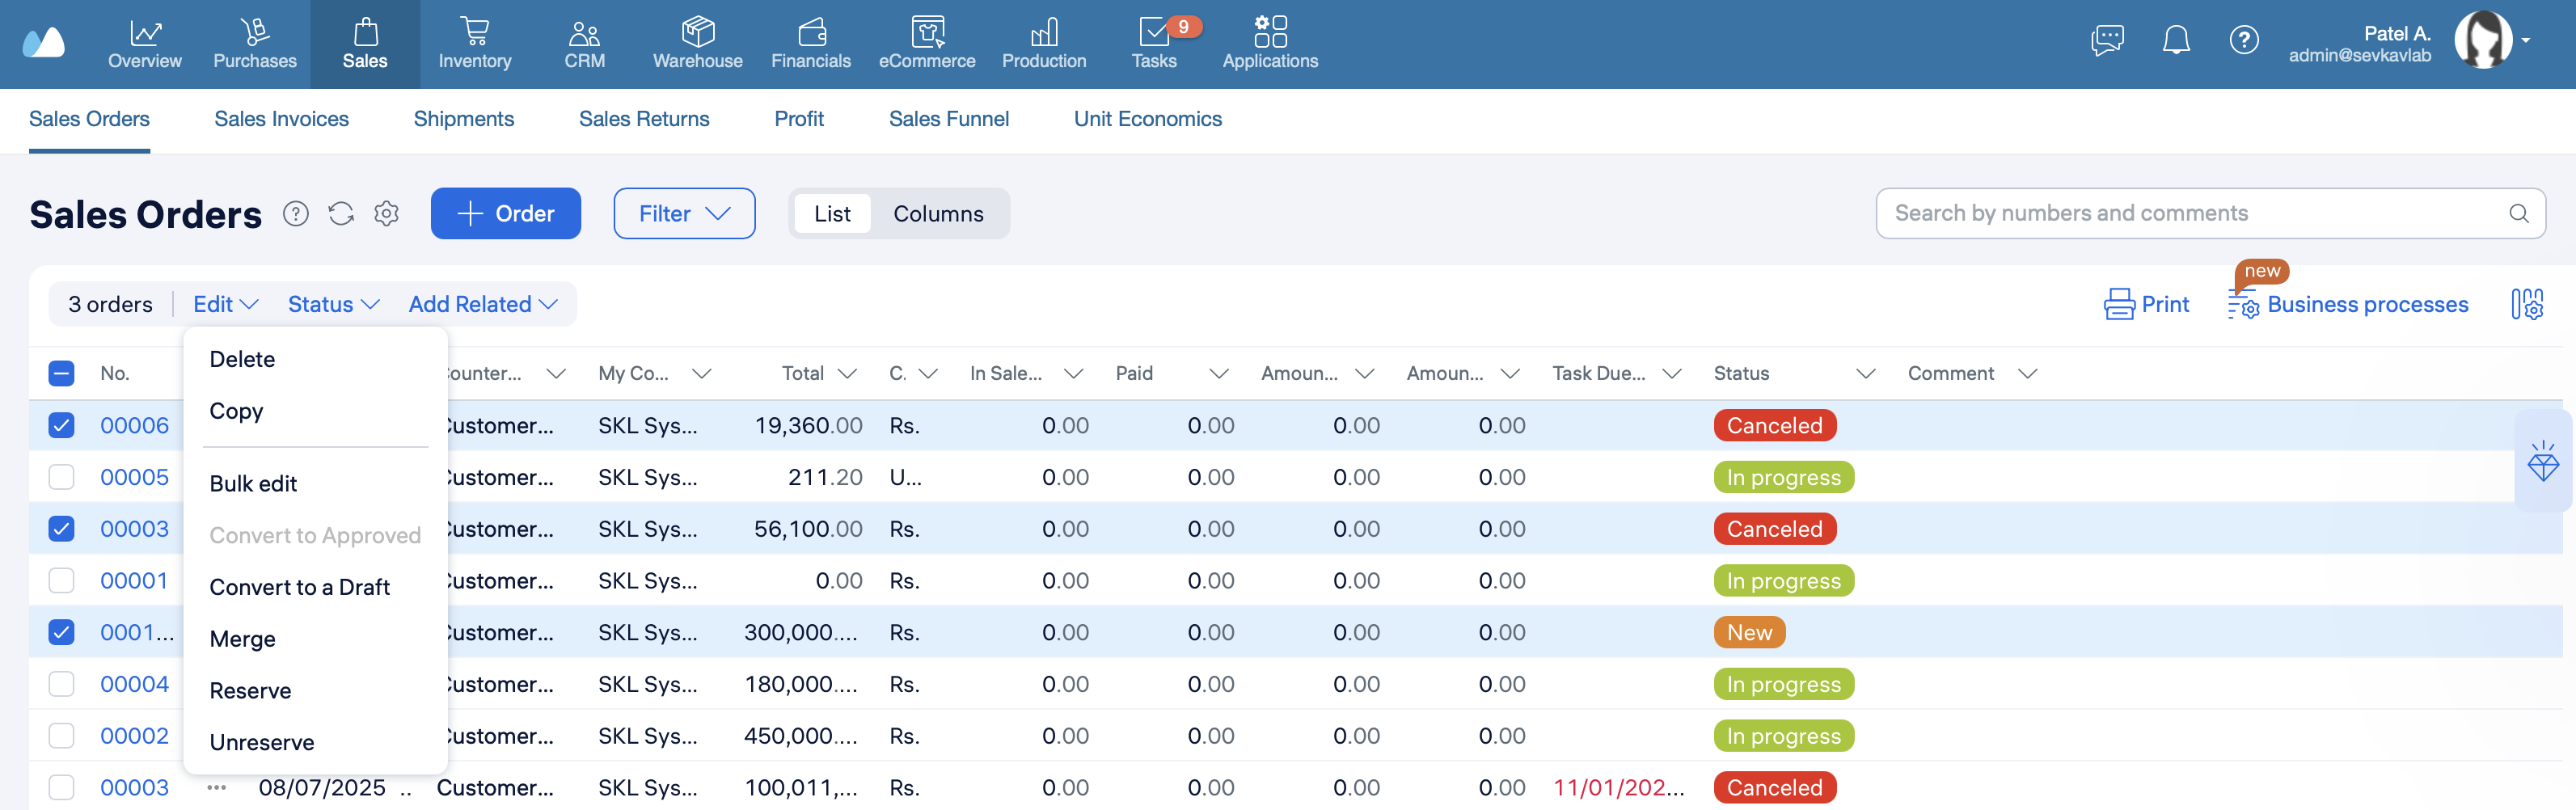Screen dimensions: 2576x810
Task: Choose Bulk edit from Edit menu
Action: [x=253, y=484]
